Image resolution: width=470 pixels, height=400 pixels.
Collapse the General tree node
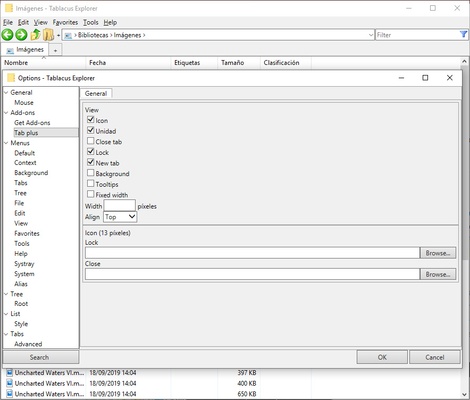[6, 93]
